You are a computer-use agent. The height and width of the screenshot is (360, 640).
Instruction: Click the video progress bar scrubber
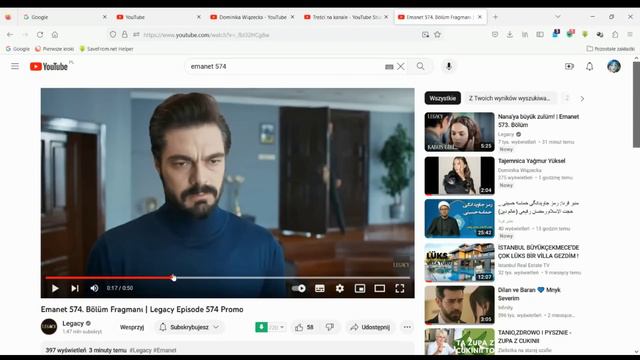(173, 278)
